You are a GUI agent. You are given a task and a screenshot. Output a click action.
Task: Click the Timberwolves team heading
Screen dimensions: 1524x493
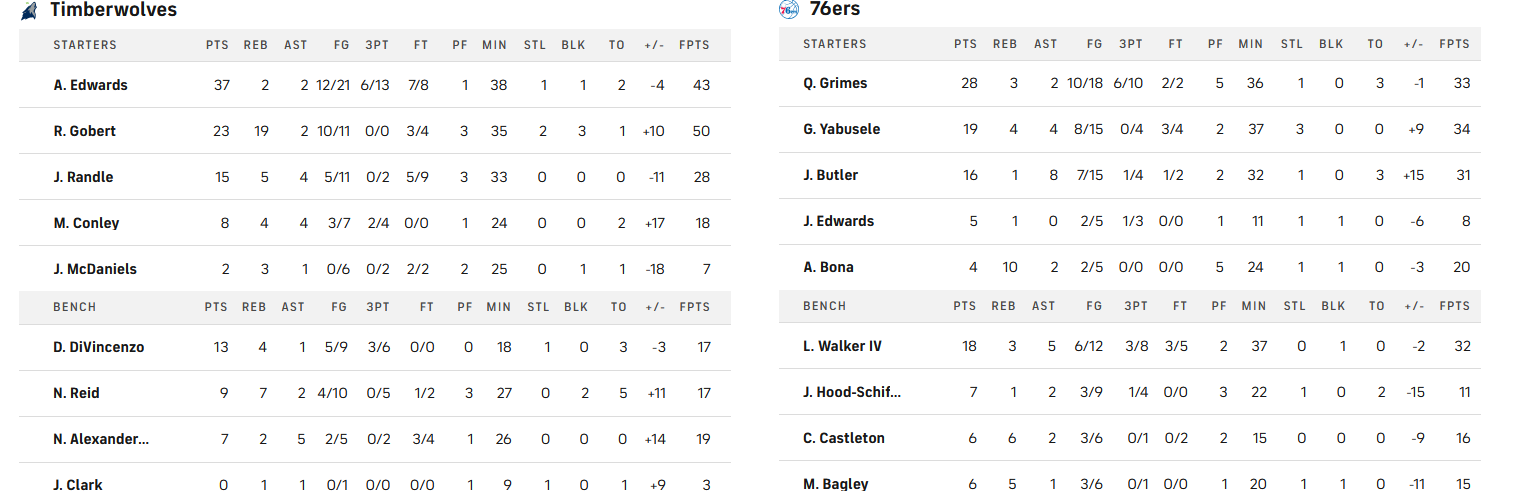pos(113,10)
